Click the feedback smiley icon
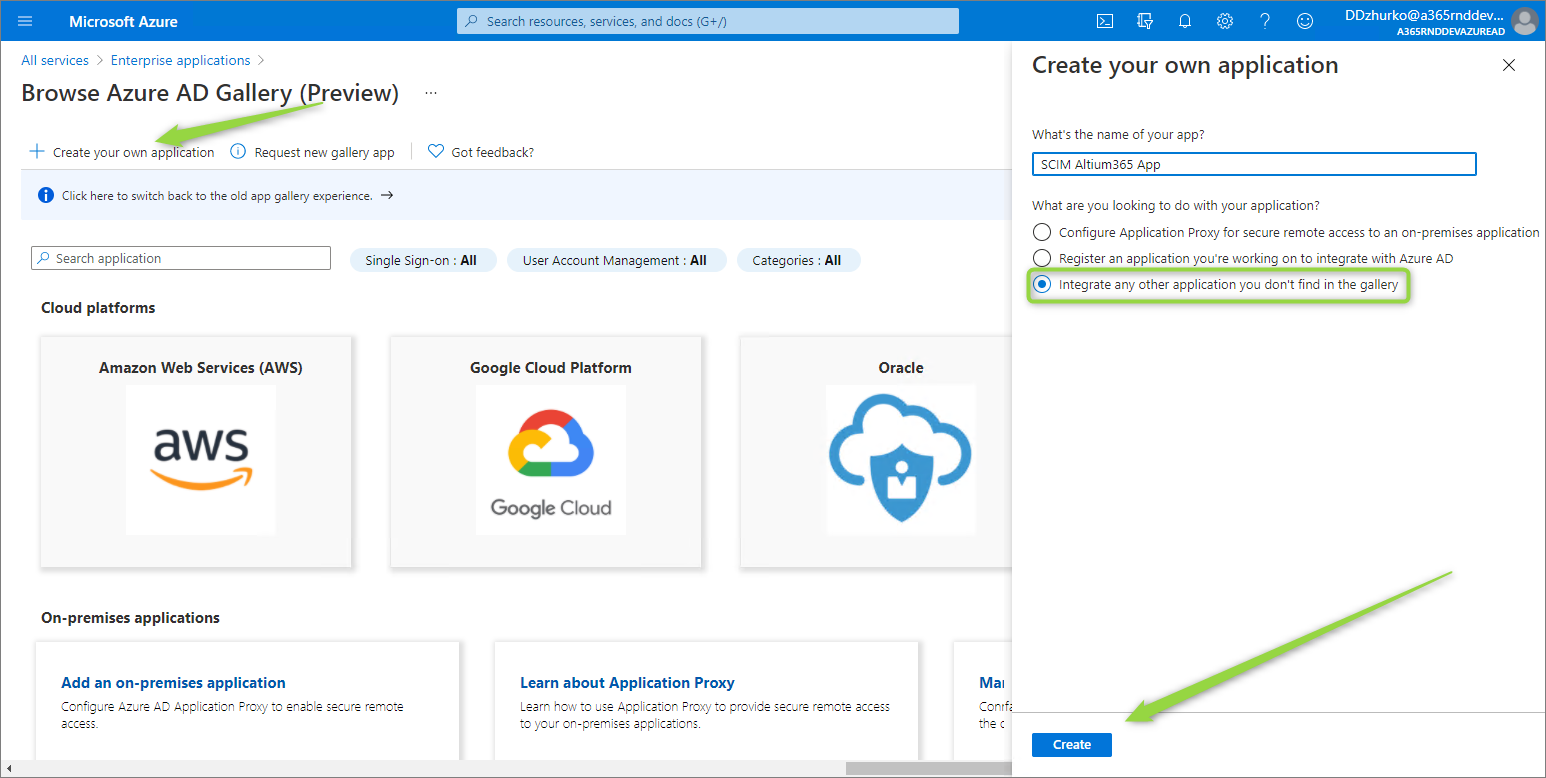 pos(1305,21)
